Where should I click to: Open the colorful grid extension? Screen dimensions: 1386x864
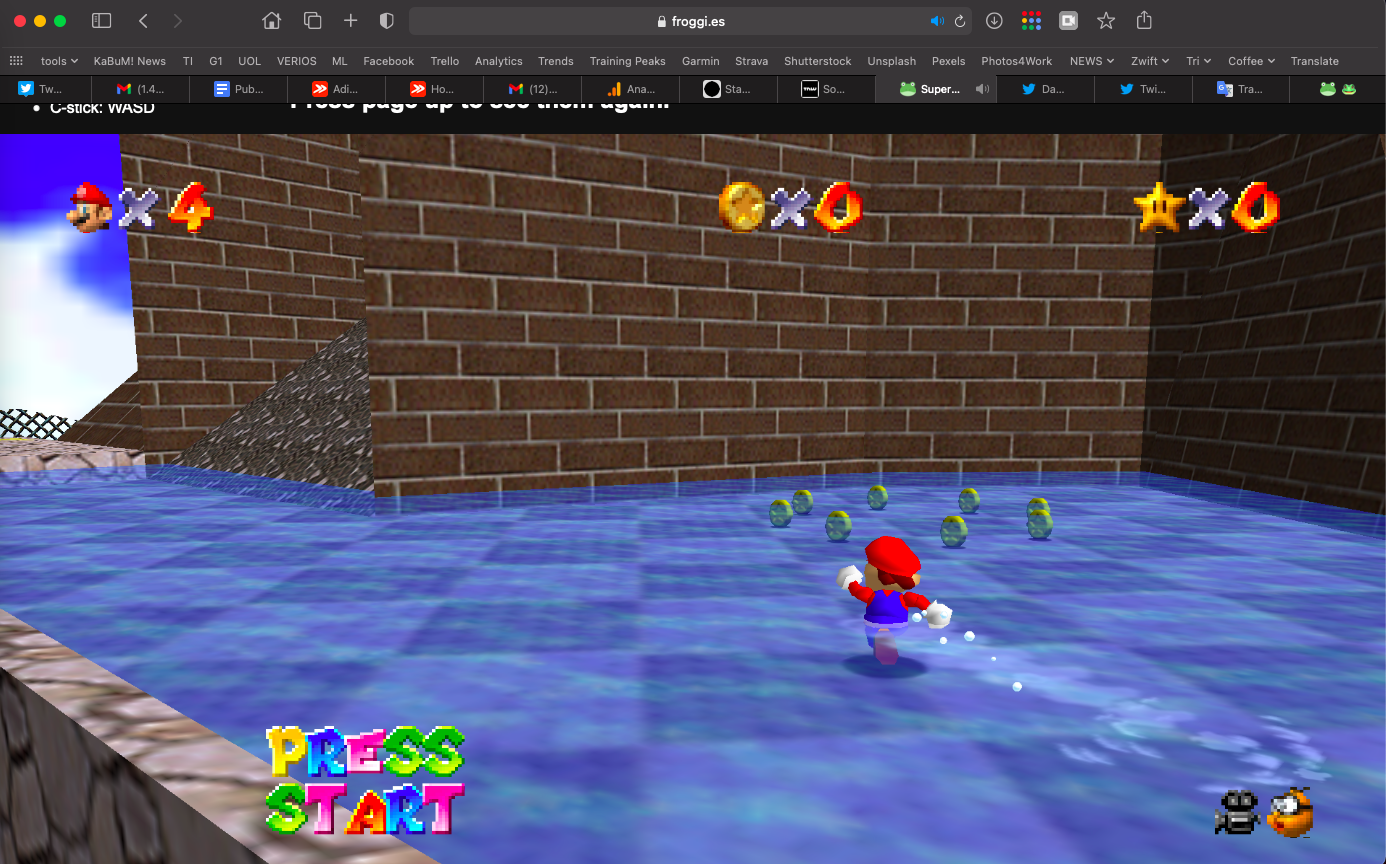click(1031, 21)
